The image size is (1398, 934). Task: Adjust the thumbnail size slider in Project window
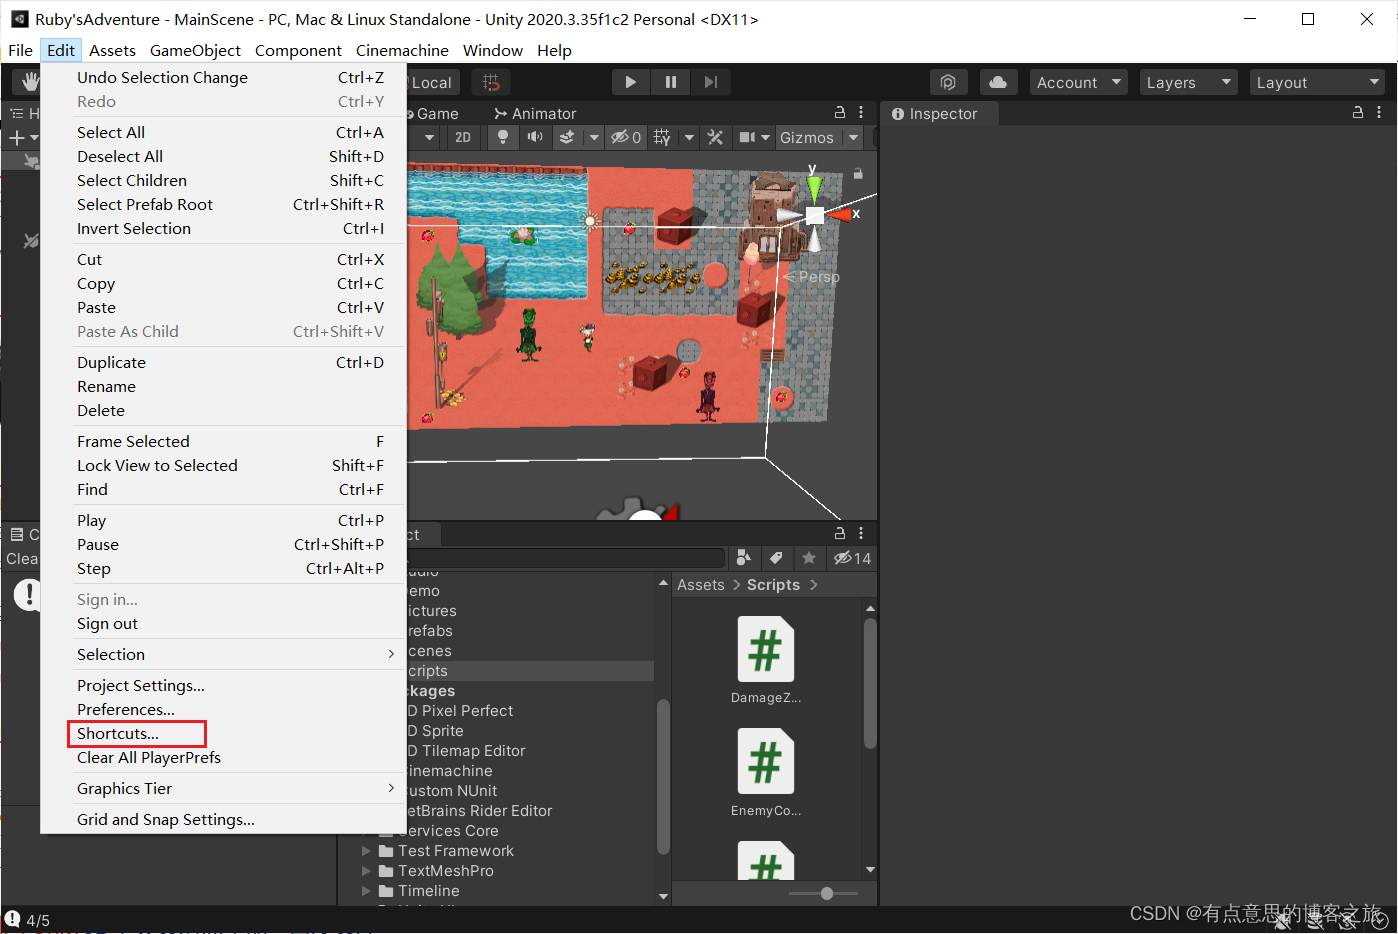point(826,893)
